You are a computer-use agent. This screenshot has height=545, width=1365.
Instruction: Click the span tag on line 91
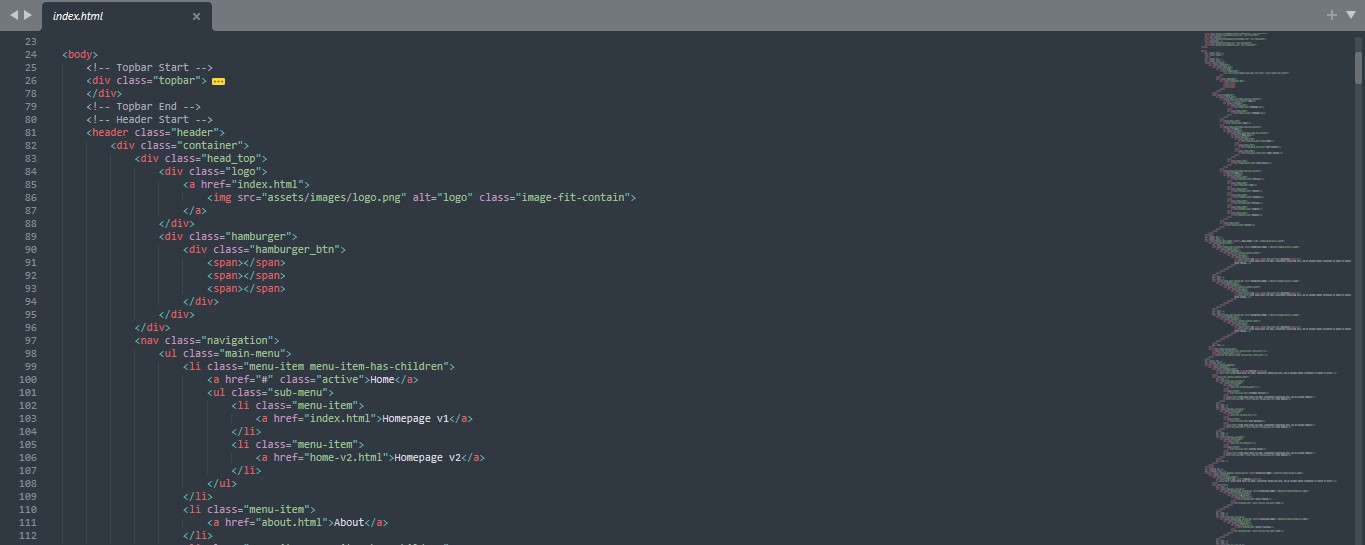click(x=246, y=262)
